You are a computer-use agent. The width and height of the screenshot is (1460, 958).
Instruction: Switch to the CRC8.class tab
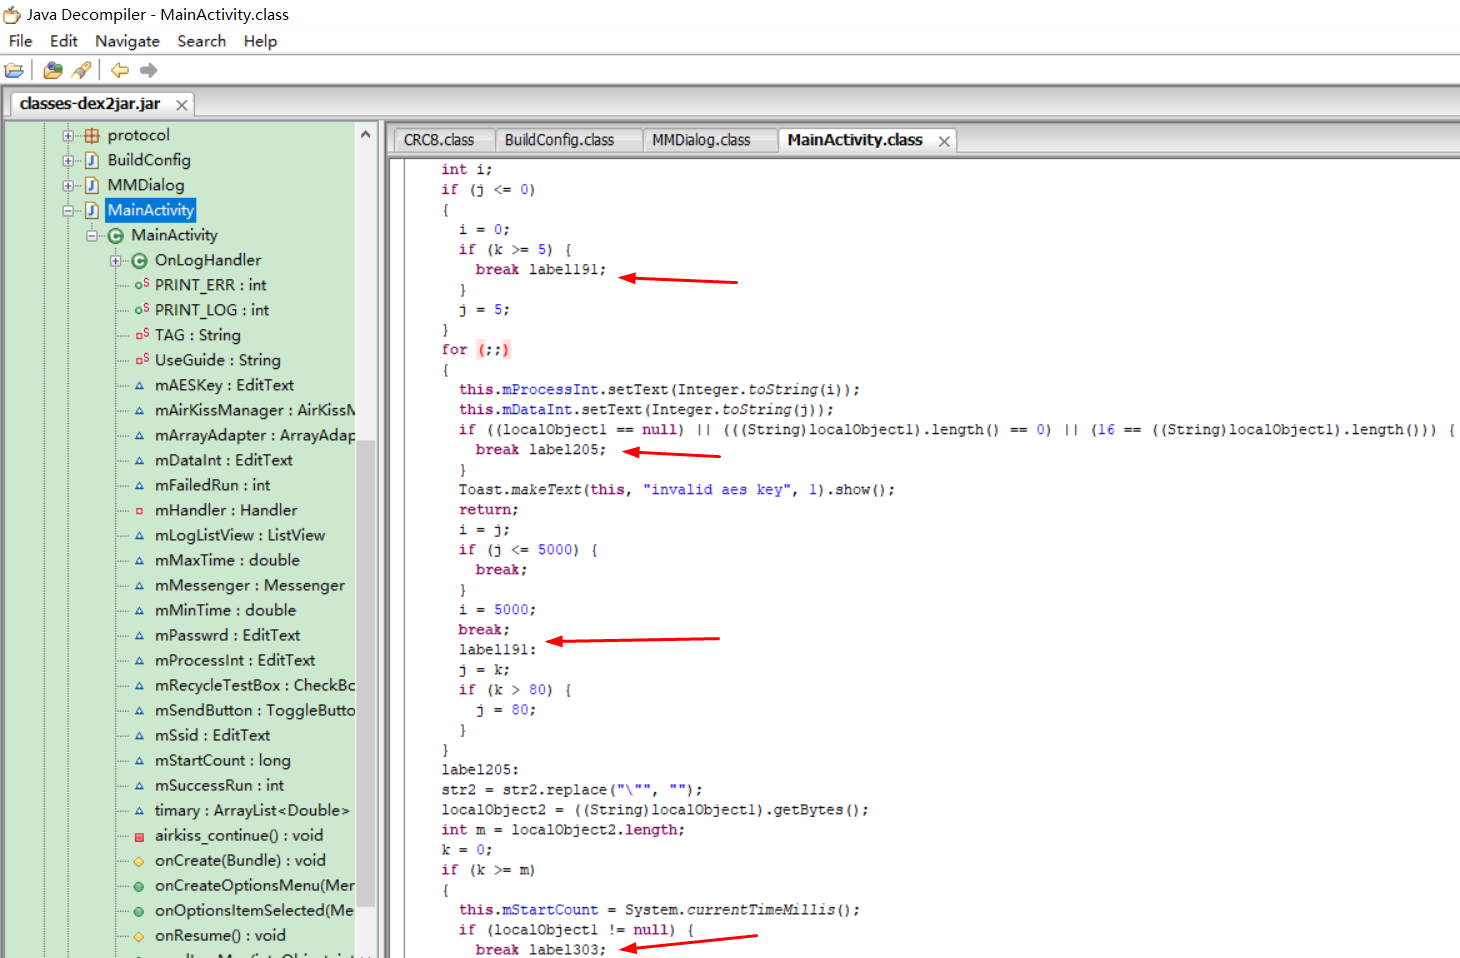point(439,140)
